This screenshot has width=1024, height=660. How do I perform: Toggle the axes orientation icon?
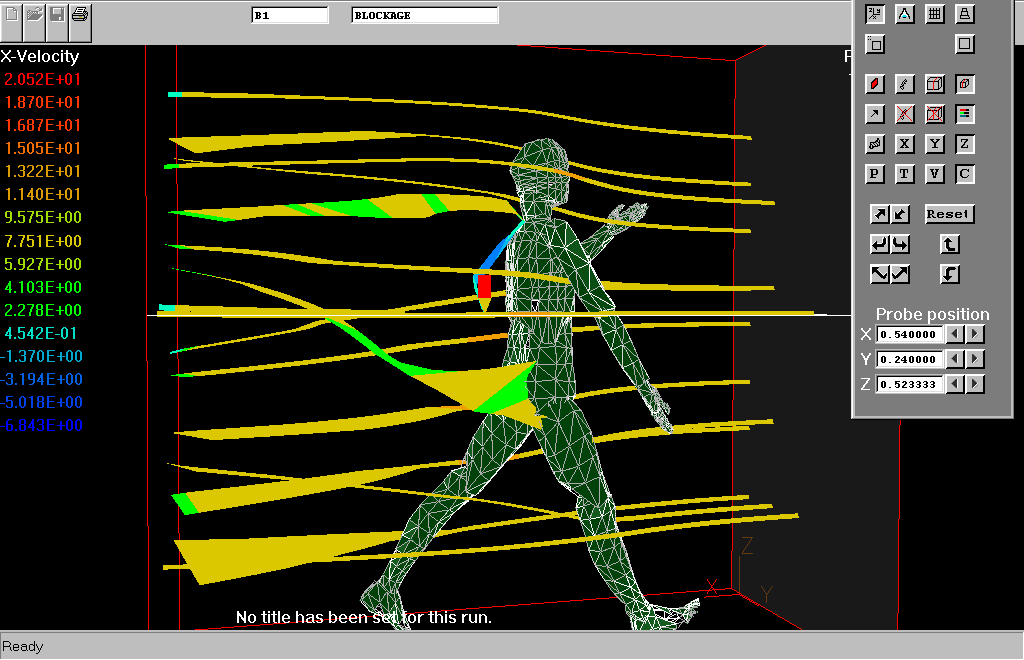click(x=875, y=14)
